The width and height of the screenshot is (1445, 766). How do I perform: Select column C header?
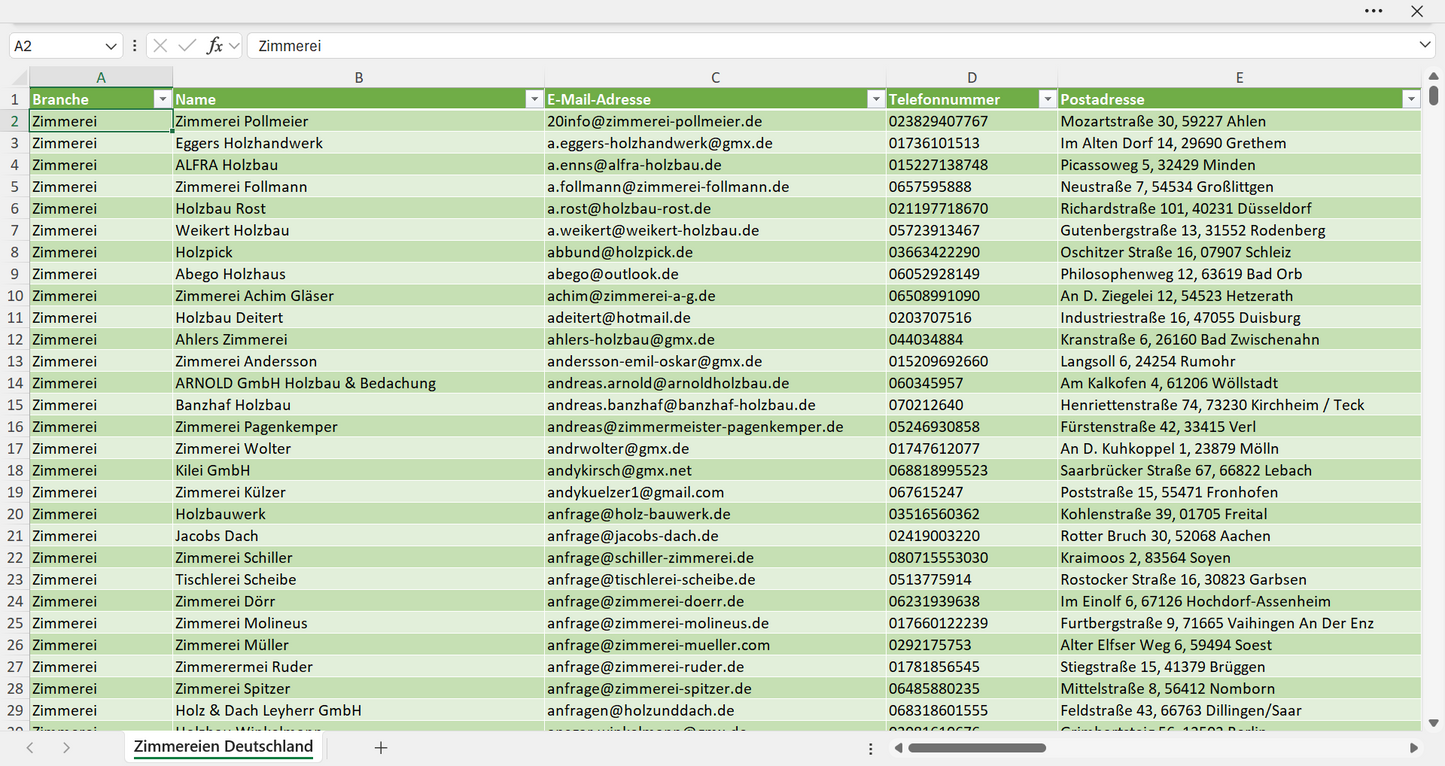click(715, 78)
